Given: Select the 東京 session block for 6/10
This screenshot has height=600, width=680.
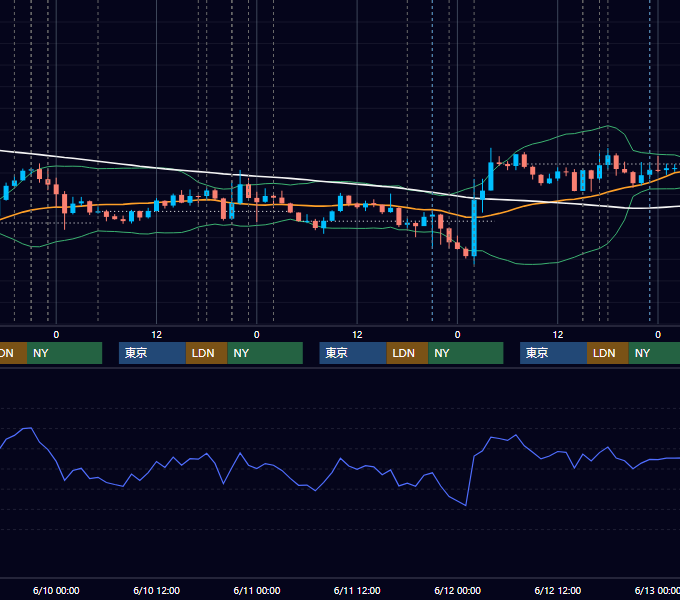Looking at the screenshot, I should (152, 353).
